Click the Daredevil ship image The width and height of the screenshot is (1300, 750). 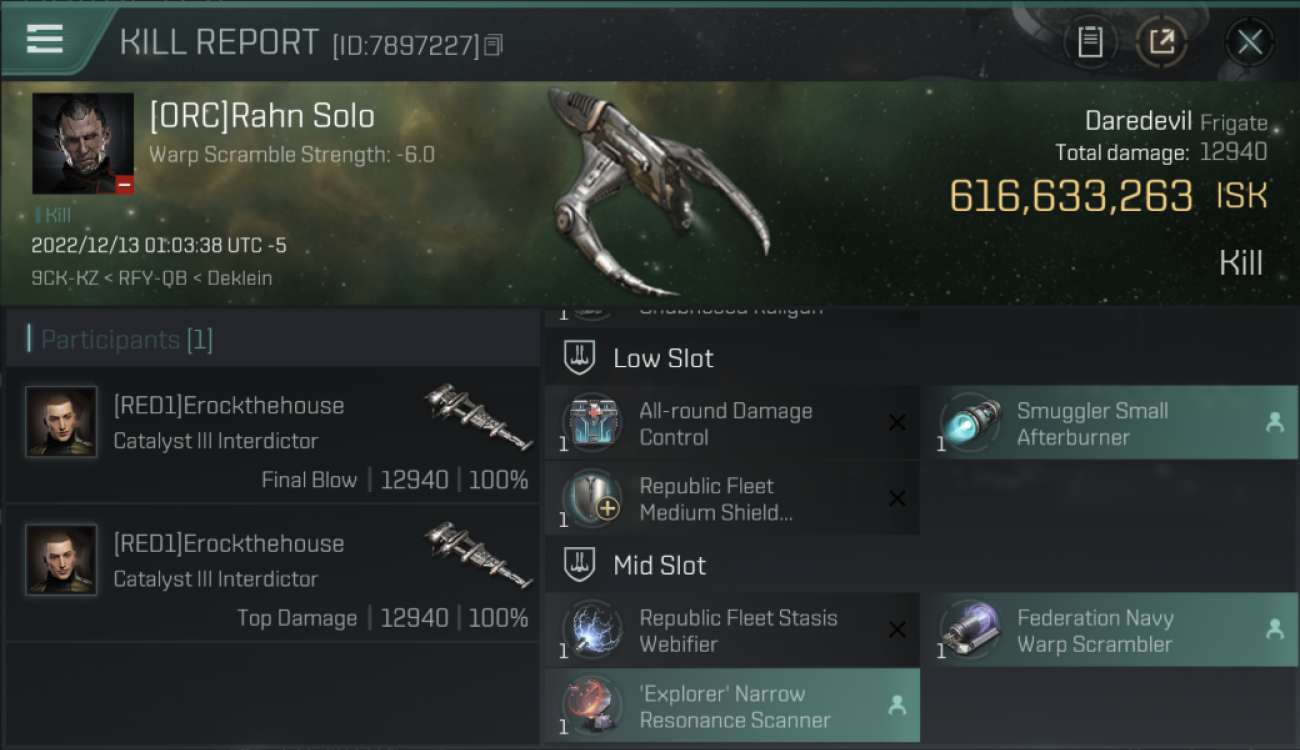click(x=662, y=190)
